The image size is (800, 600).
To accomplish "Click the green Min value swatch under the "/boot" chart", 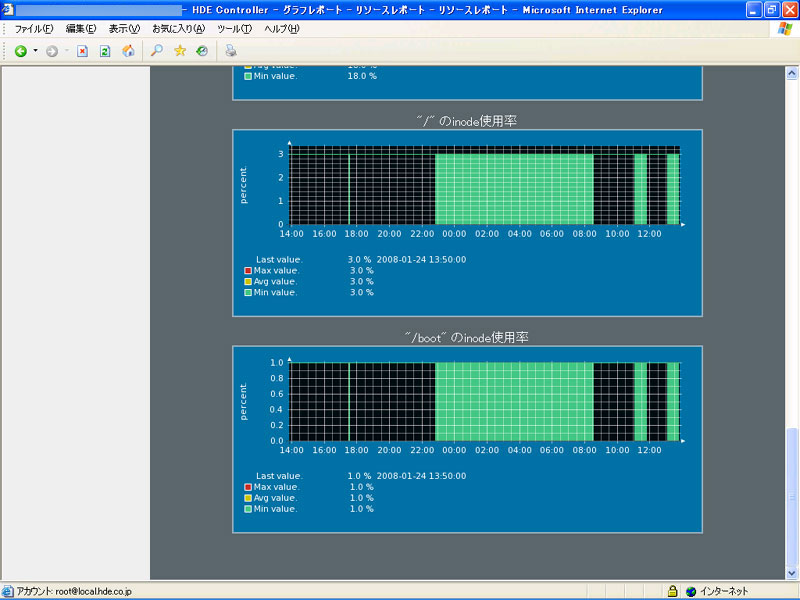I will (x=248, y=509).
